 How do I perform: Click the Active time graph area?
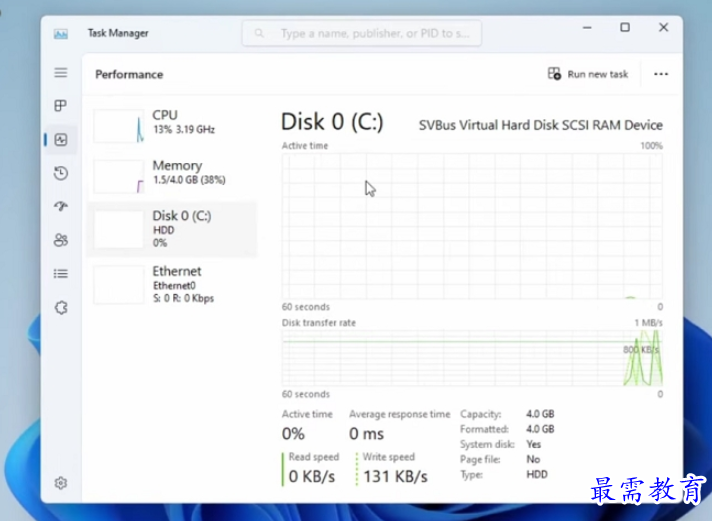[472, 226]
